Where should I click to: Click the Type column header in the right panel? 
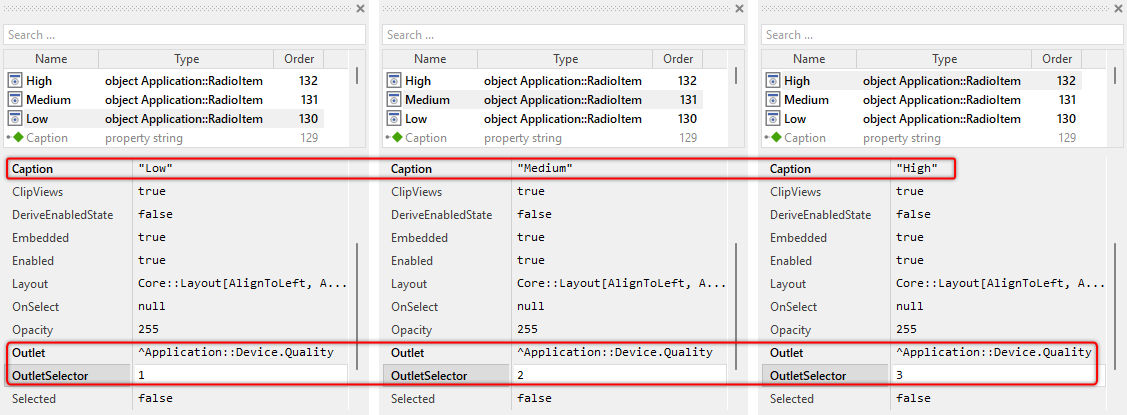tap(944, 60)
